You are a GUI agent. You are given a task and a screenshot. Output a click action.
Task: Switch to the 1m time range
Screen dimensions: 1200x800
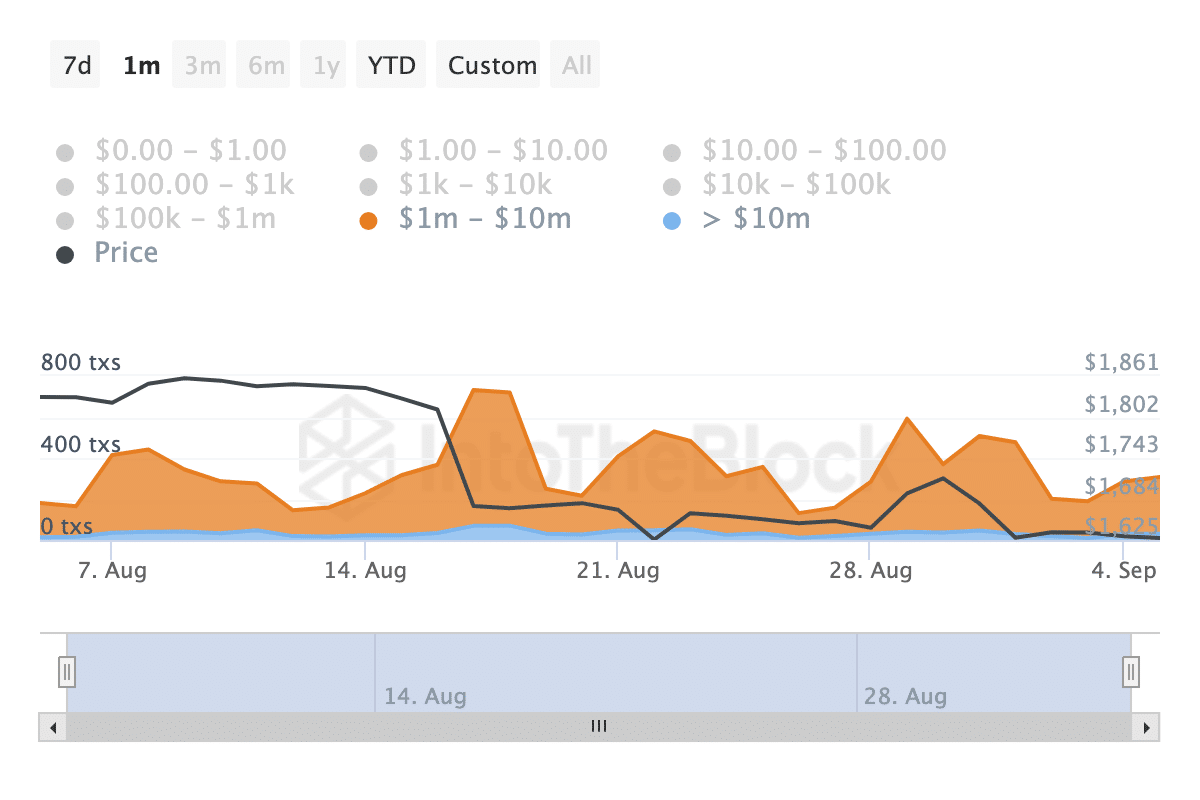[141, 66]
